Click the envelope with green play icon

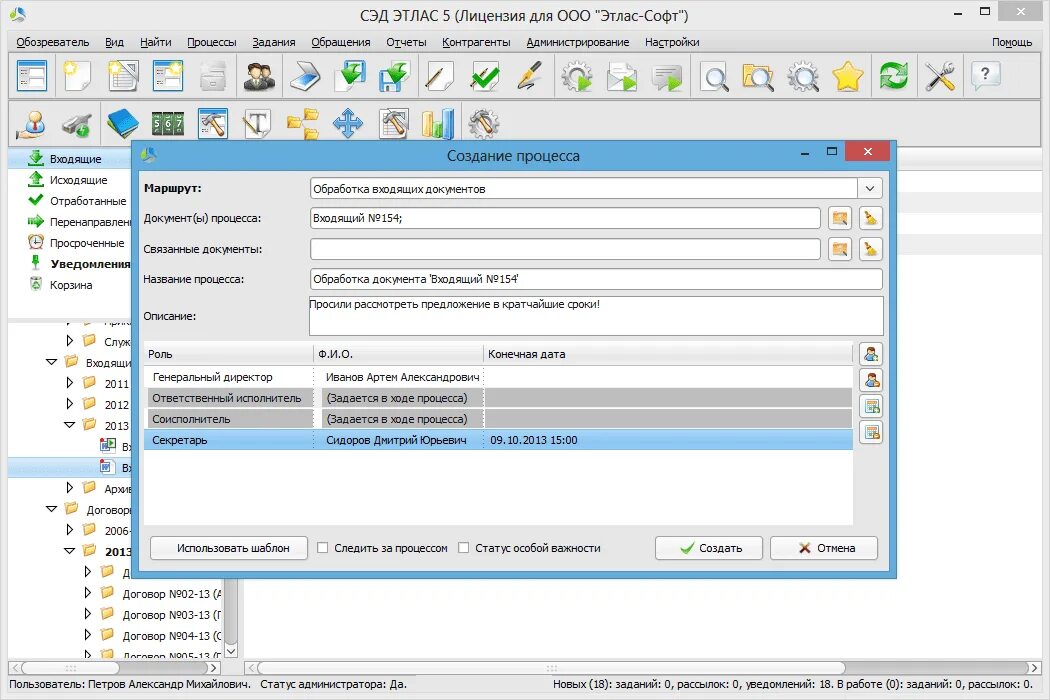click(621, 76)
